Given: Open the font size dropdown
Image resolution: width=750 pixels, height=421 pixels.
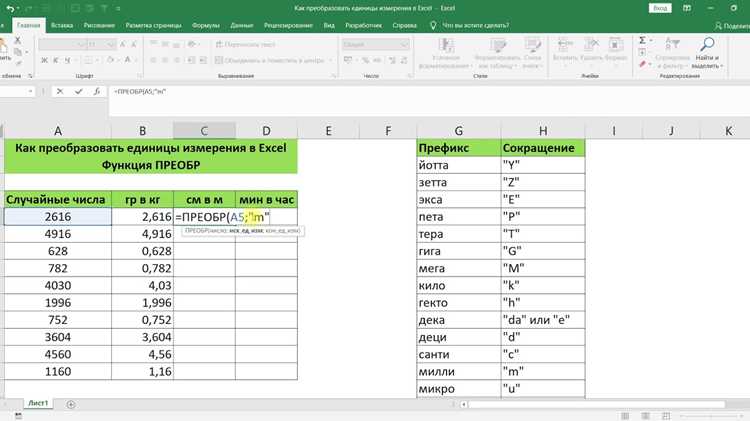Looking at the screenshot, I should point(111,44).
